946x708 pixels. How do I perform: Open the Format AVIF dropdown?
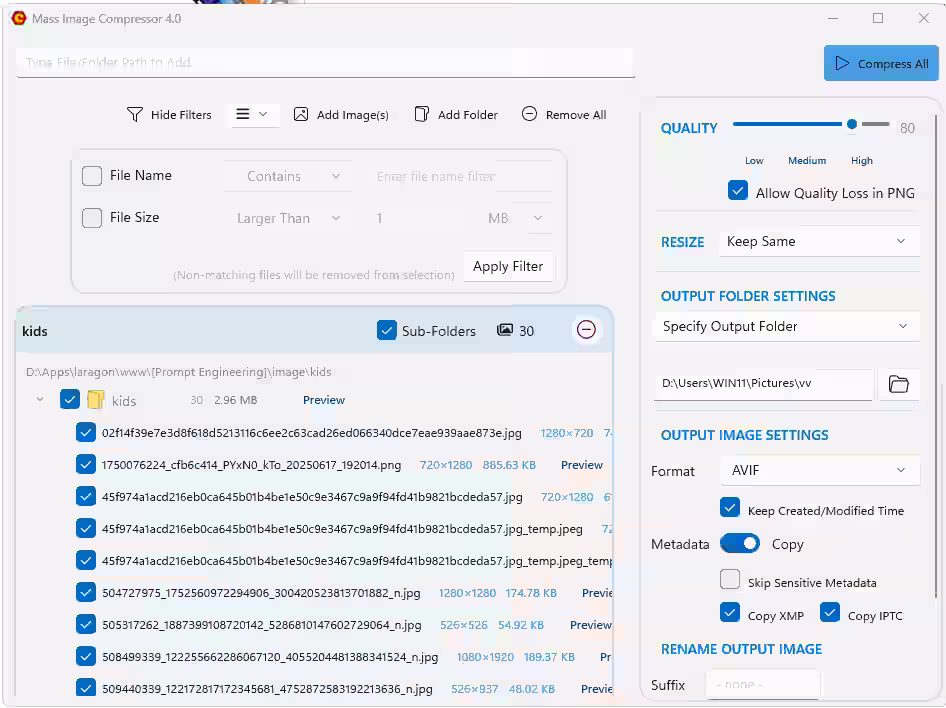point(819,470)
